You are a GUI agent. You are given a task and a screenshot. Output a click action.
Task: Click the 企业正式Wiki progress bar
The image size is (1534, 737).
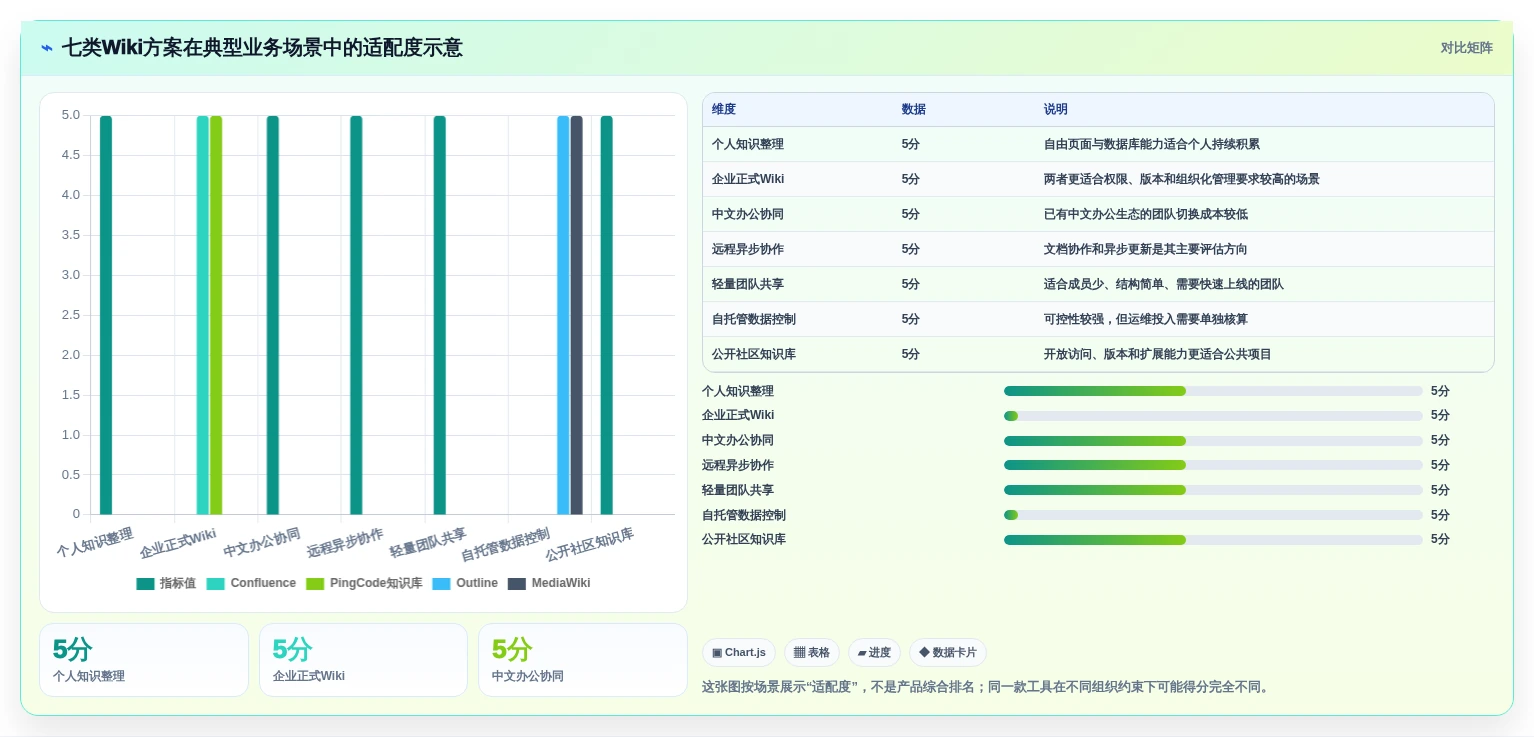[1213, 416]
